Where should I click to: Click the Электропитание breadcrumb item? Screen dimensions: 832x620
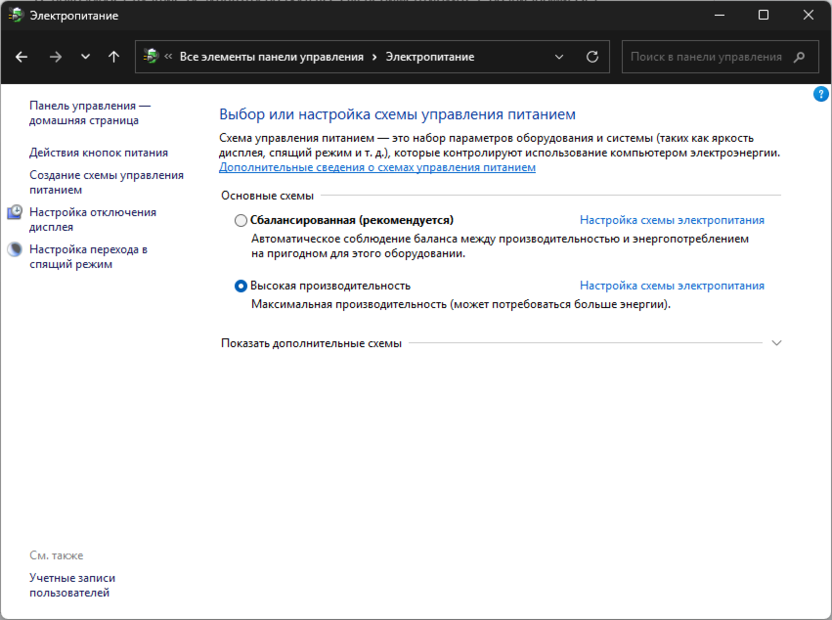click(x=430, y=57)
